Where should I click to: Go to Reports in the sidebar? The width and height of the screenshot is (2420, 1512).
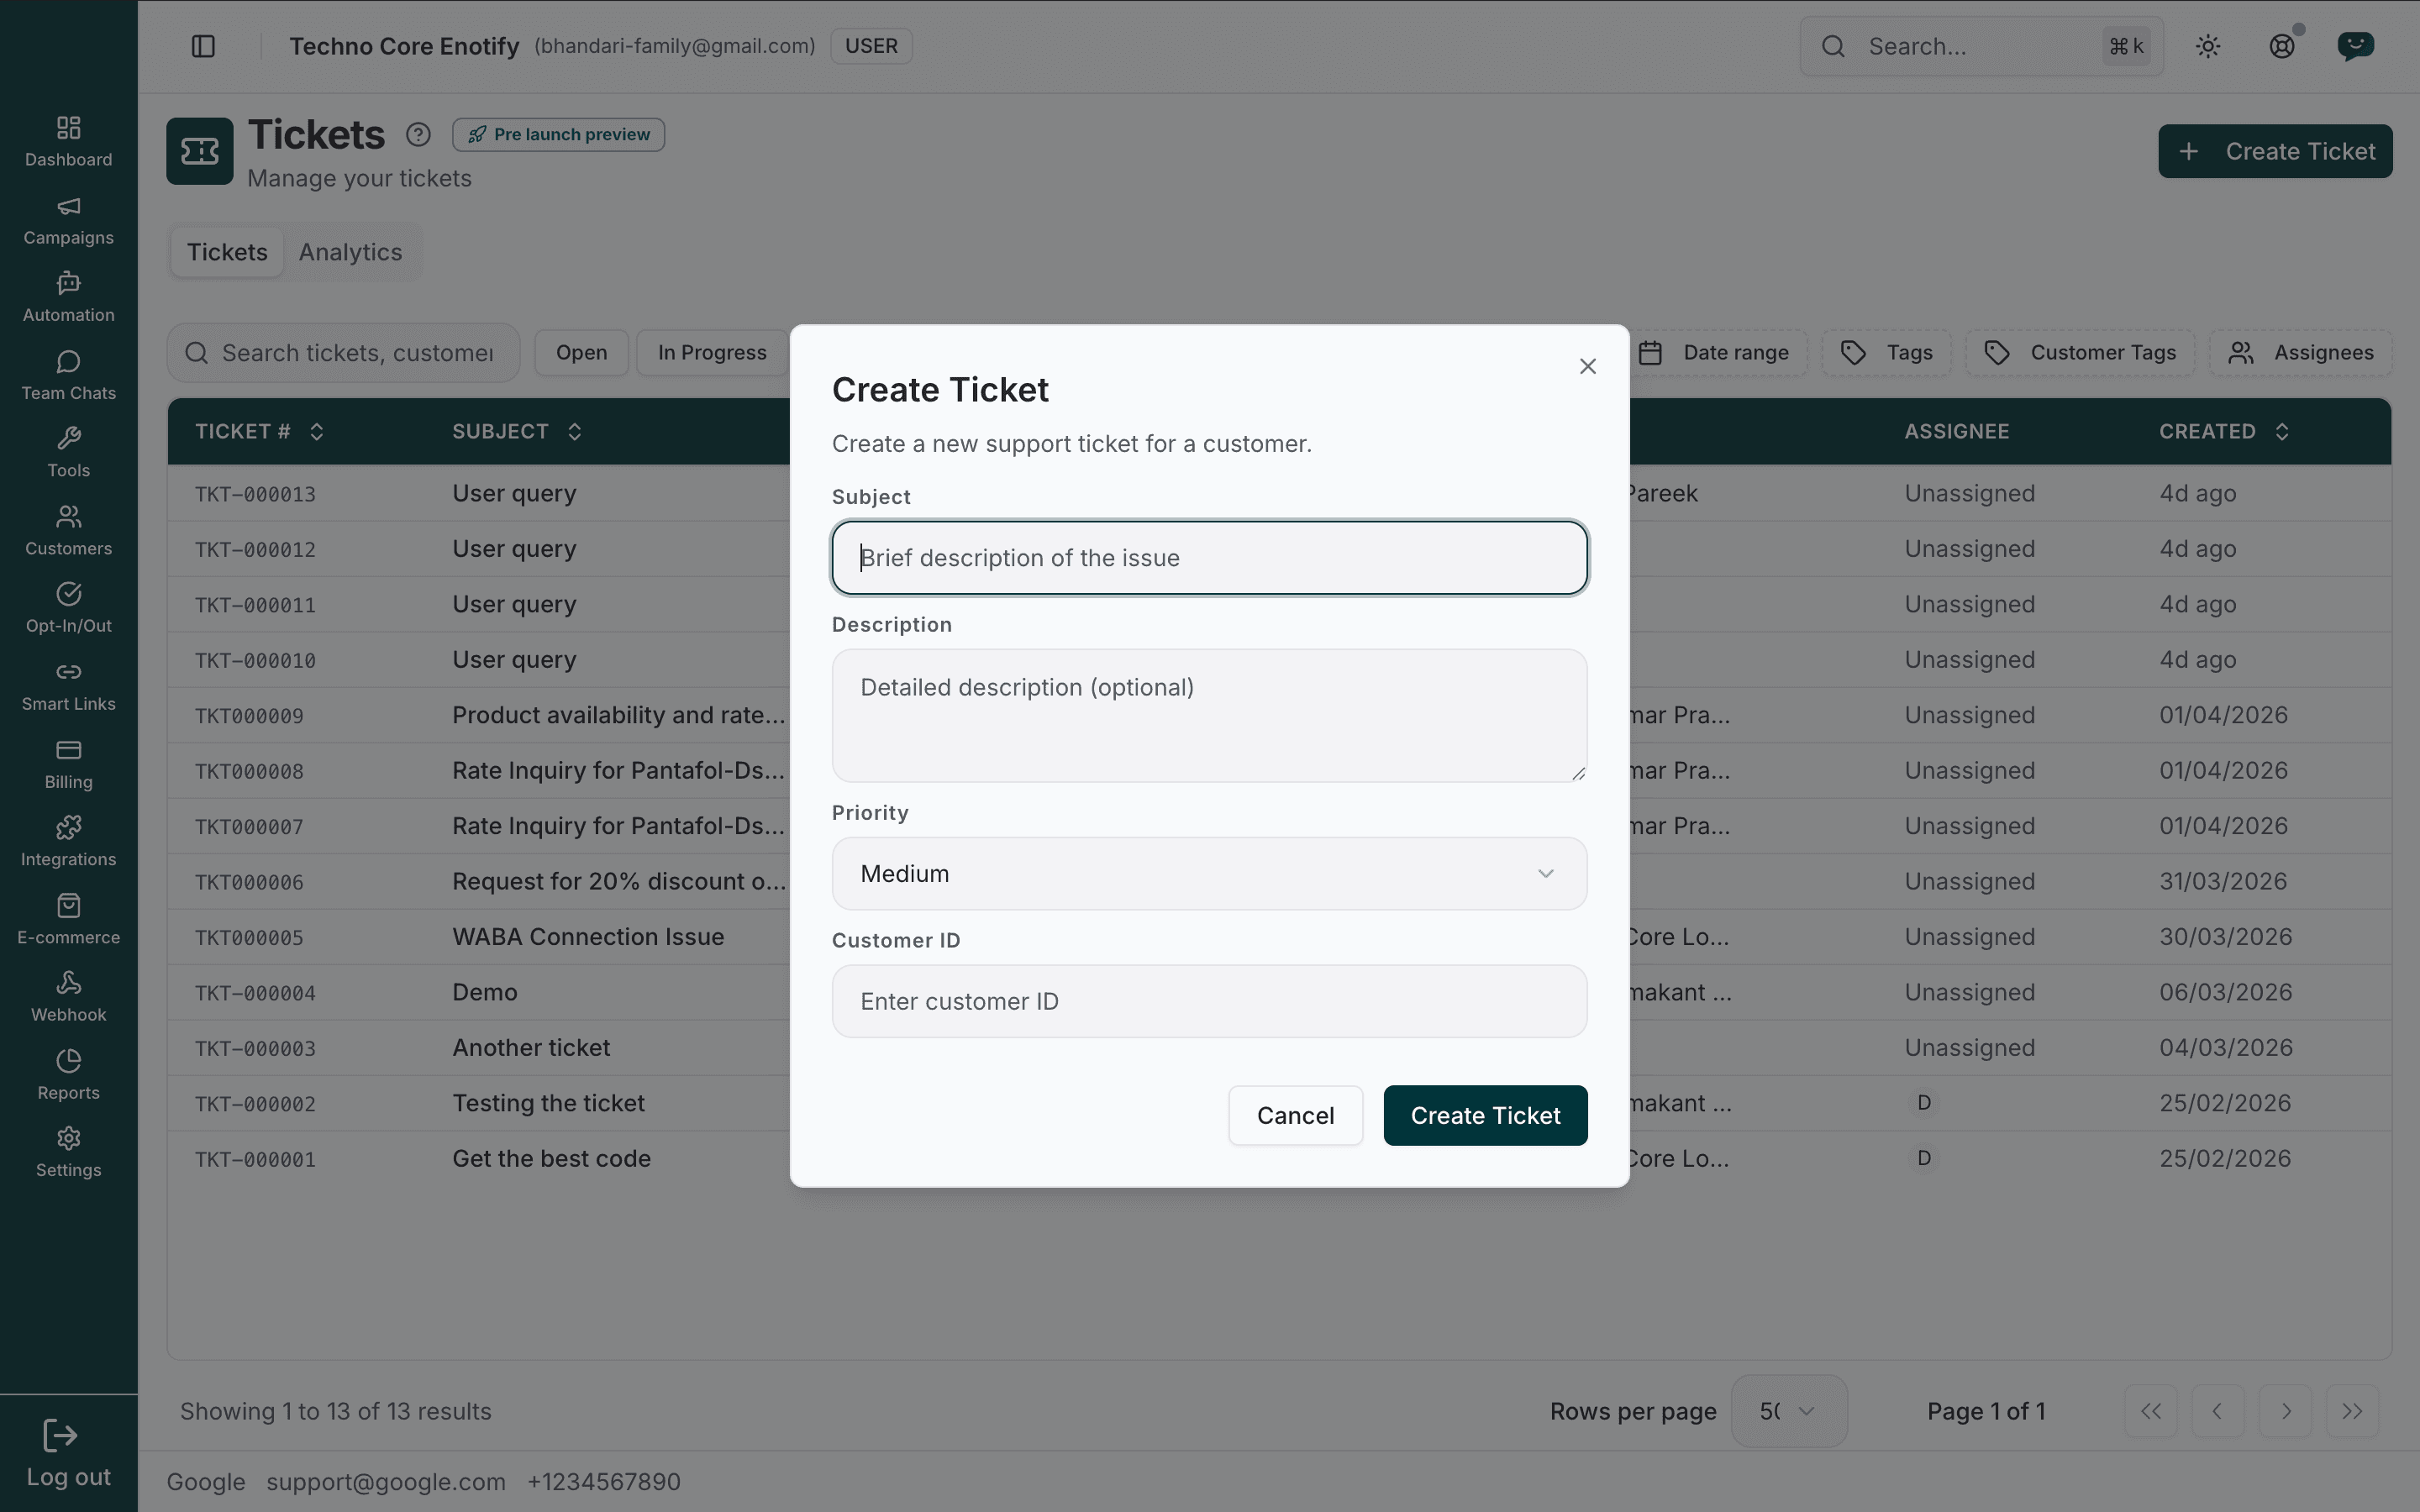[x=68, y=1075]
